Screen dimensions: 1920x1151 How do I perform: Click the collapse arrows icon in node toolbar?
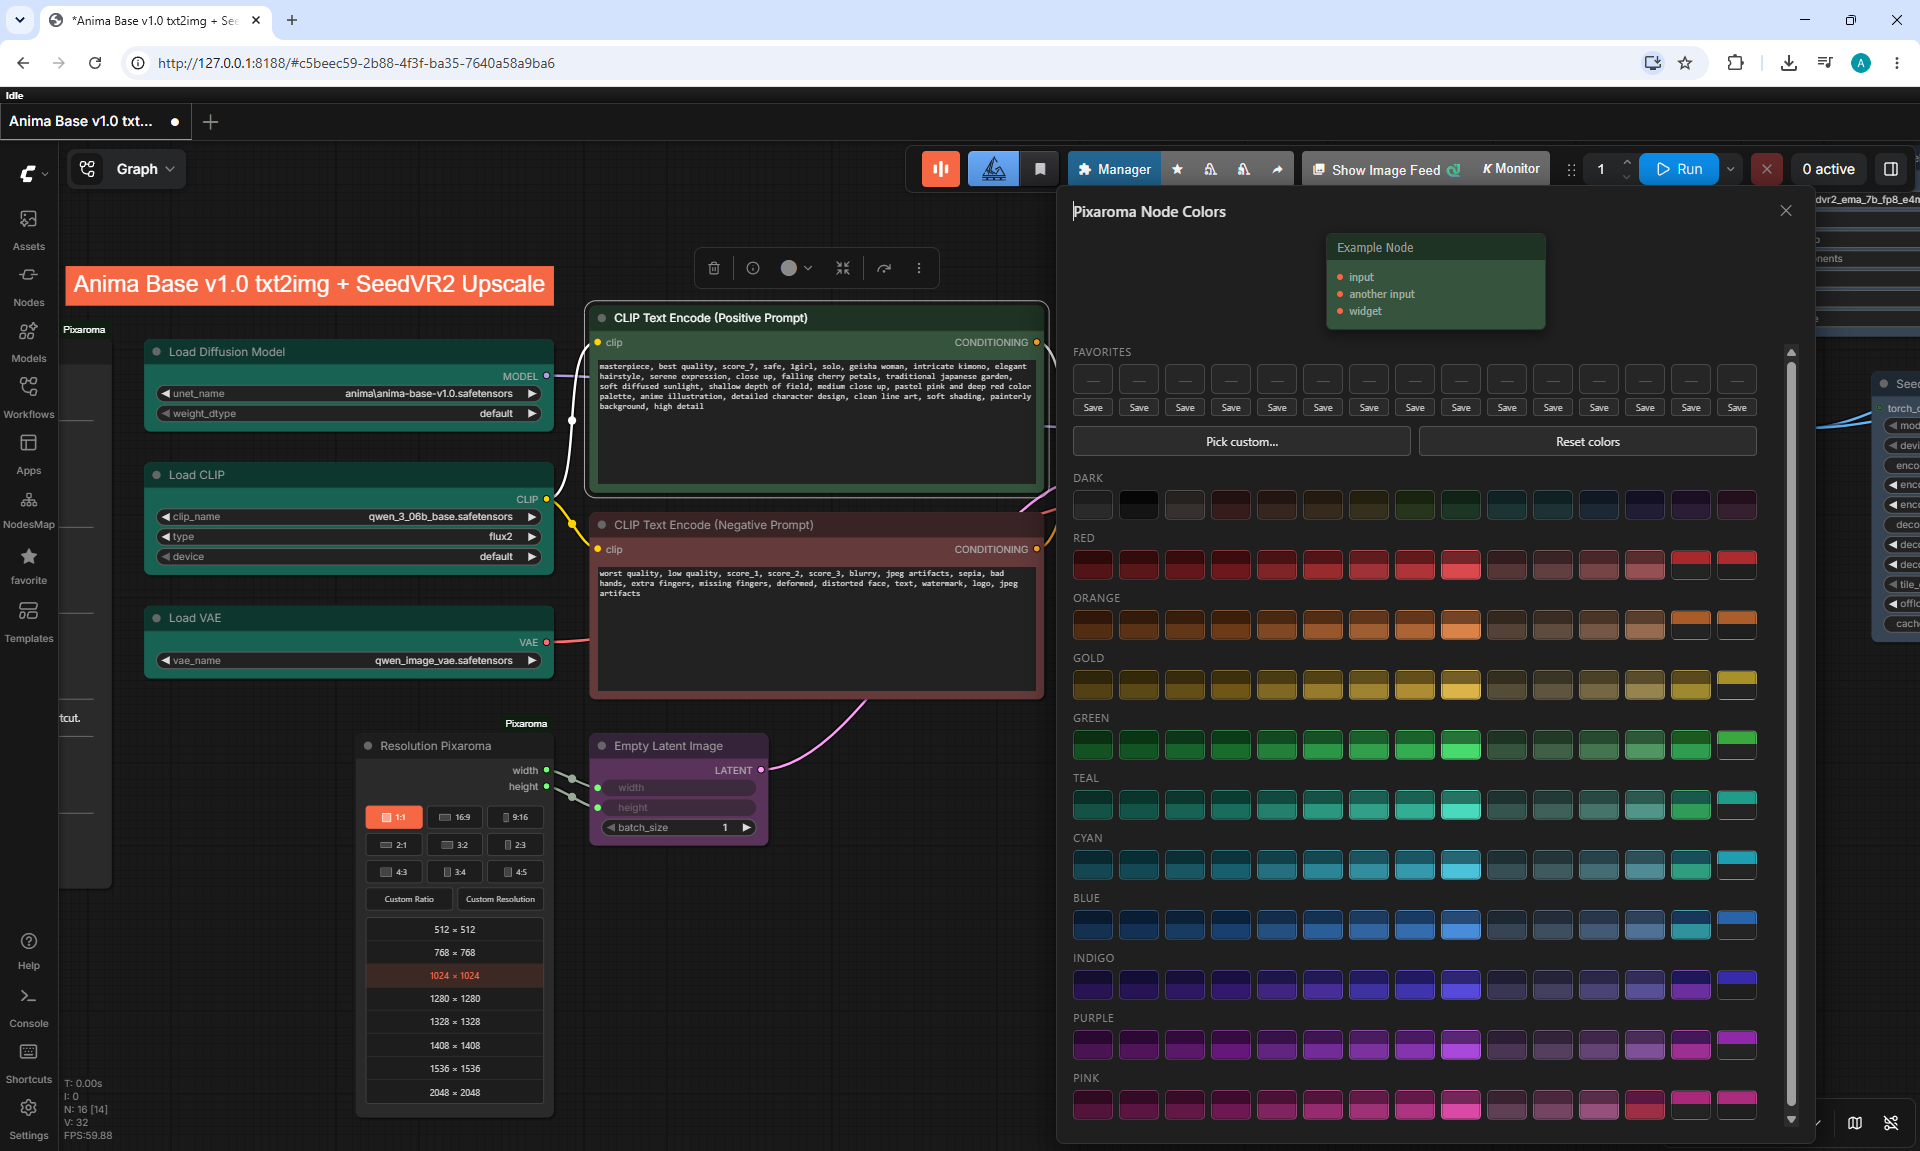click(x=843, y=268)
